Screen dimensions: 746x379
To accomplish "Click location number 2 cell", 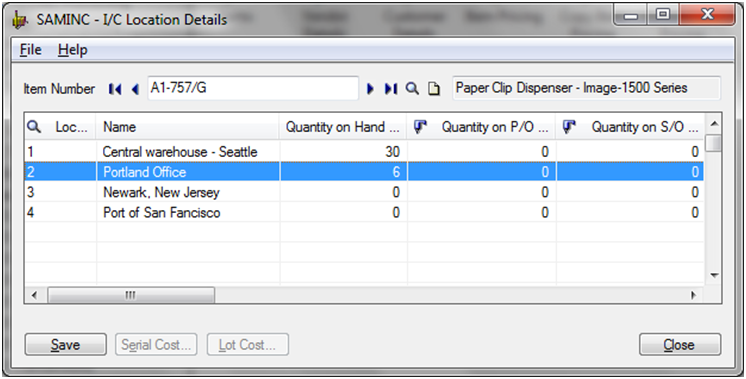I will 60,172.
